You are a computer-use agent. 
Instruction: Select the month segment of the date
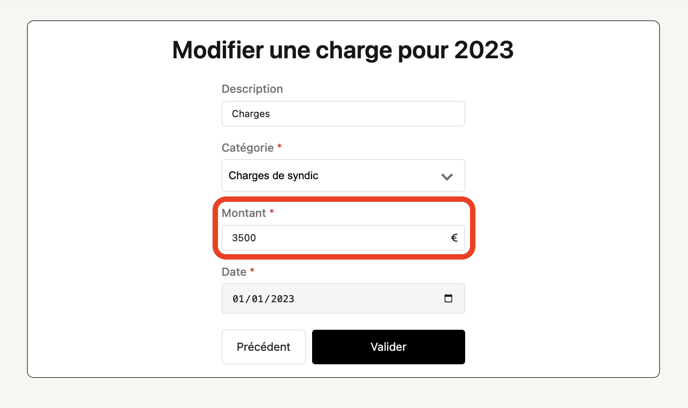(x=256, y=299)
